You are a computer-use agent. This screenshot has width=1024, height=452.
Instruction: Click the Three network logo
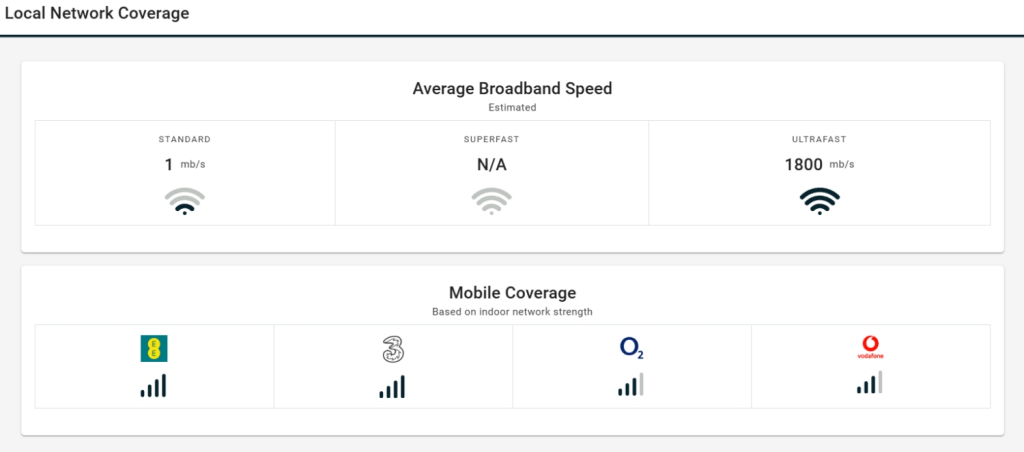(x=392, y=349)
